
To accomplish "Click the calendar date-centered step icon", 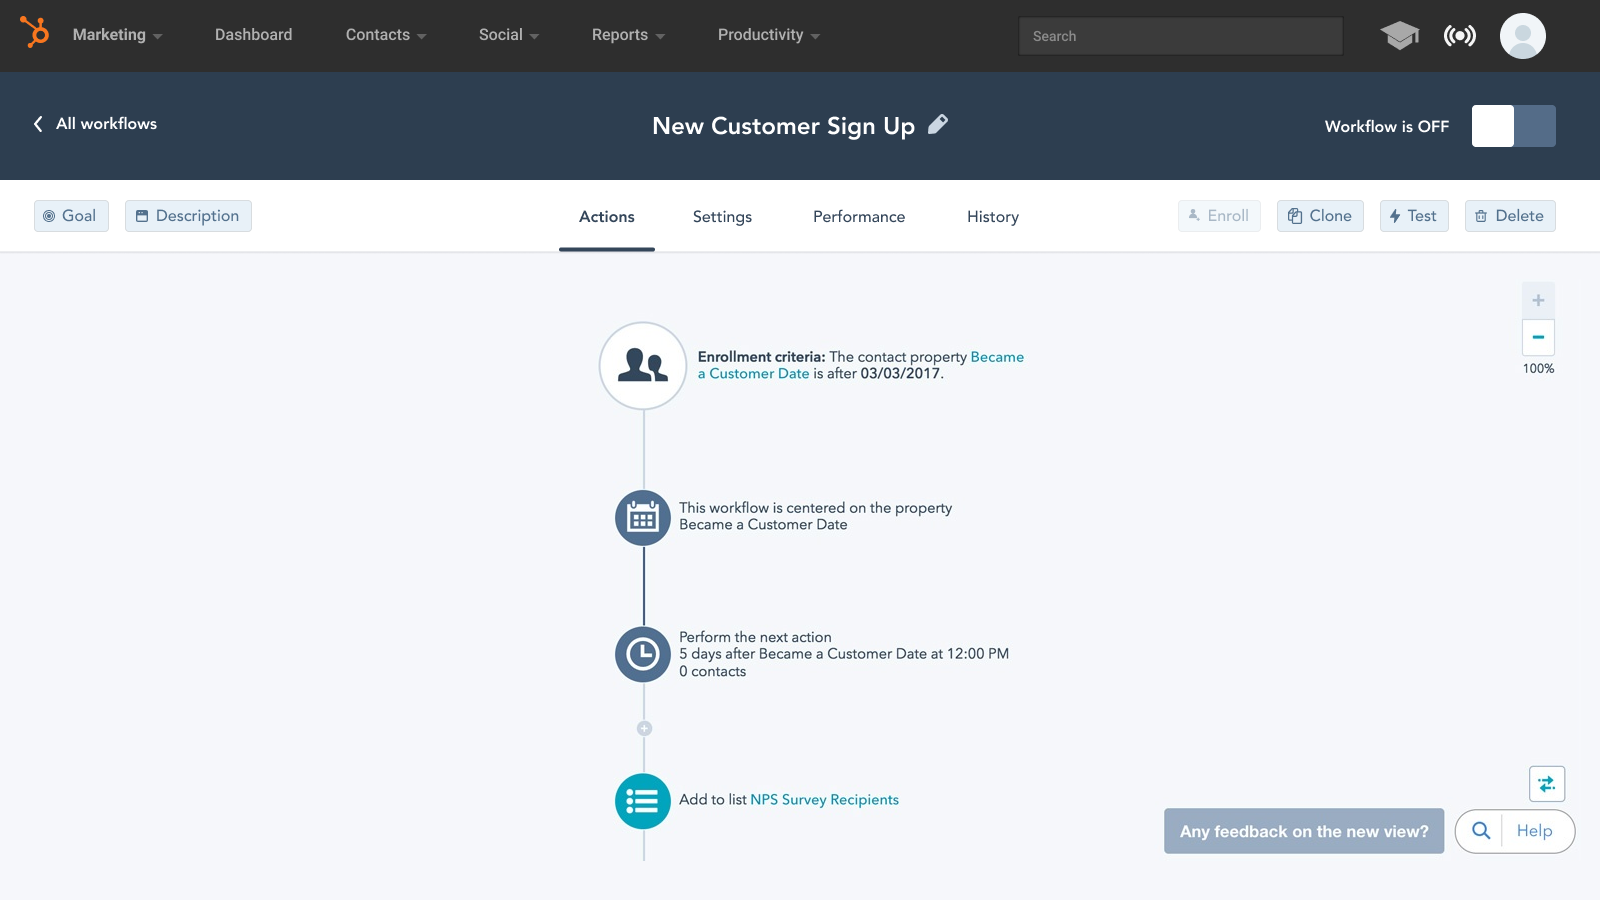I will (x=643, y=517).
